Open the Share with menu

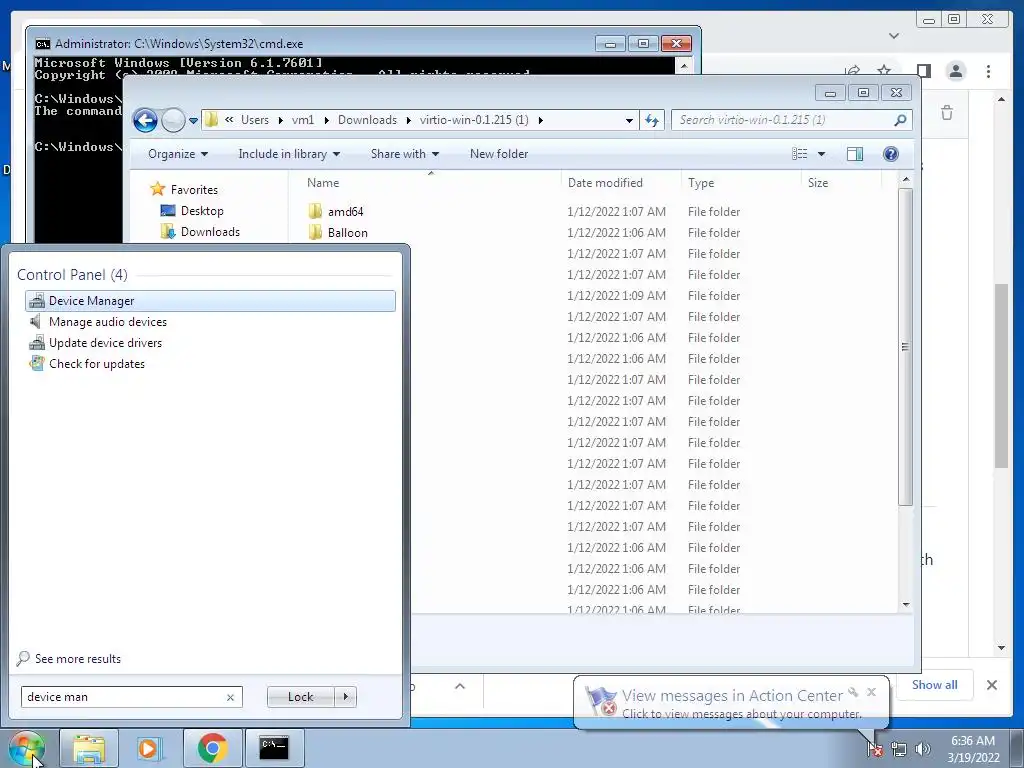pyautogui.click(x=405, y=154)
